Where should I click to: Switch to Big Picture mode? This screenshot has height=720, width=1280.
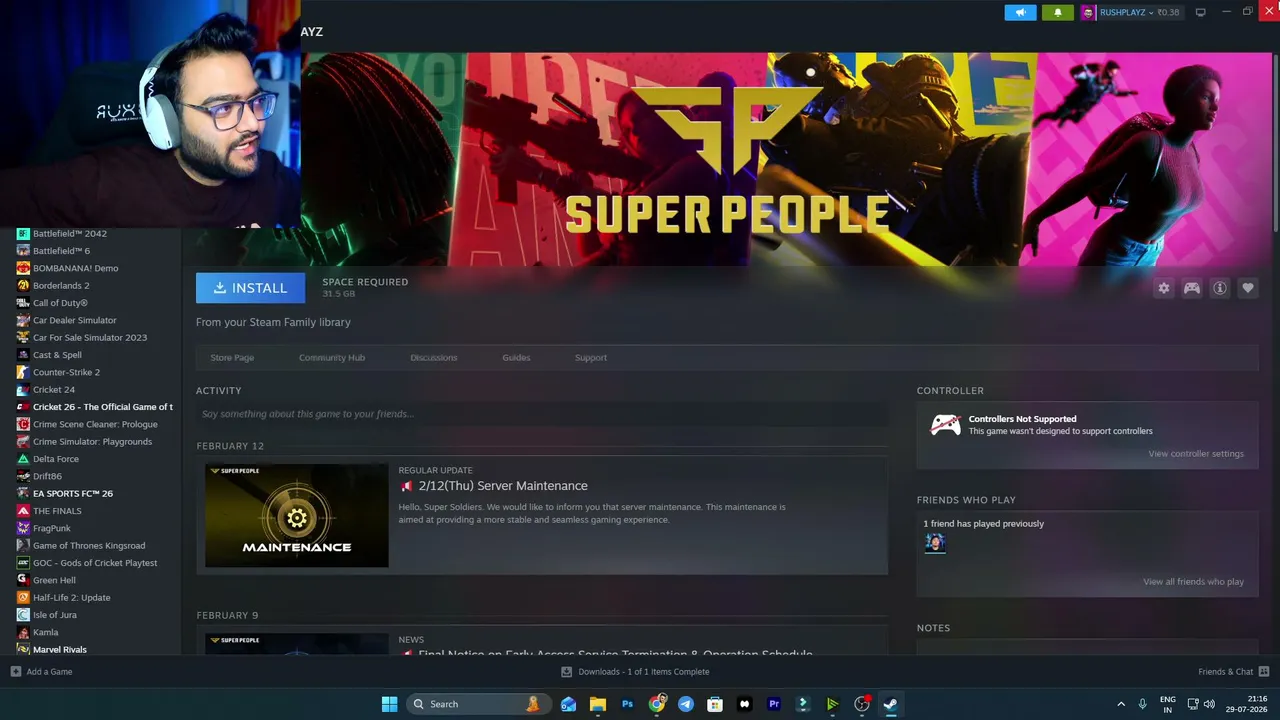tap(1200, 12)
